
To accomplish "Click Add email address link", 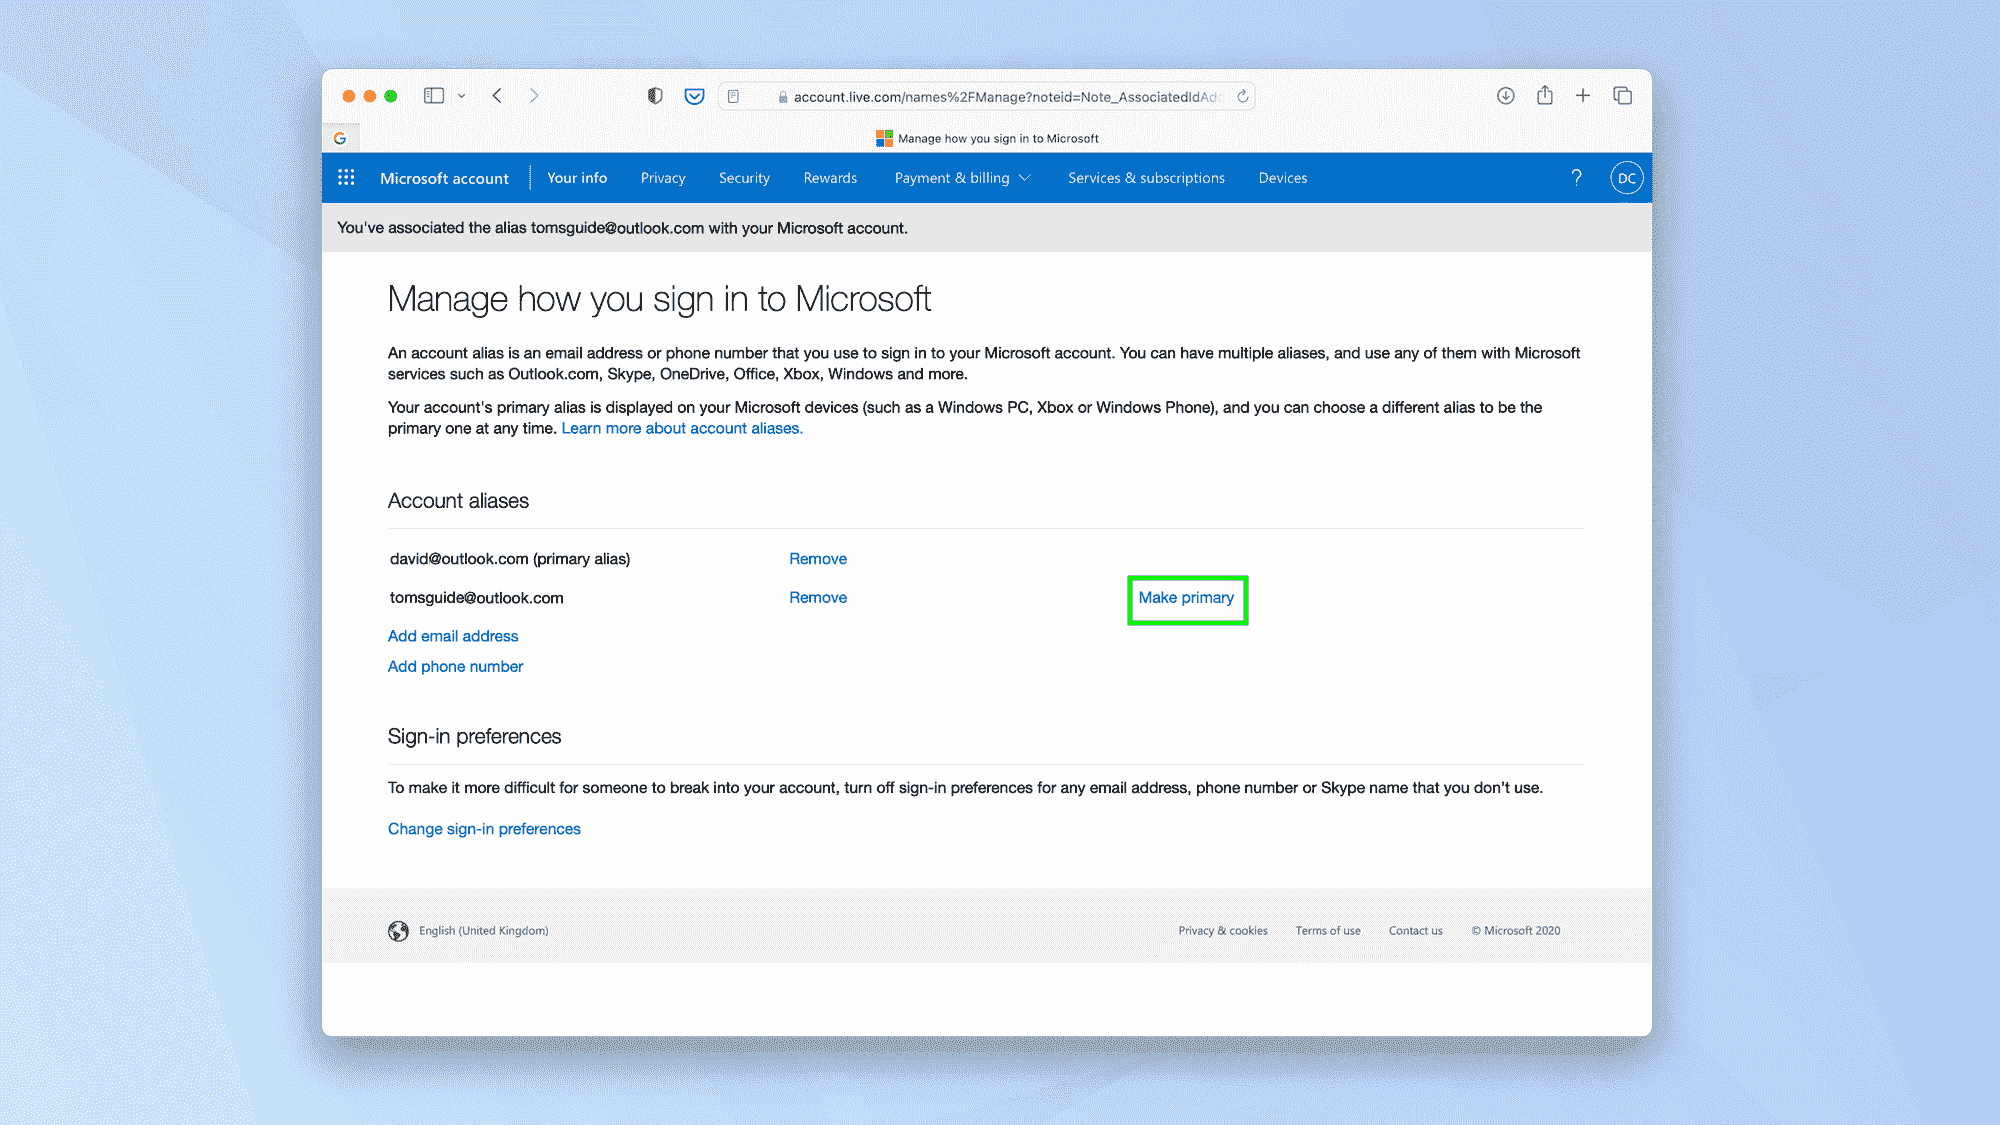I will click(453, 636).
